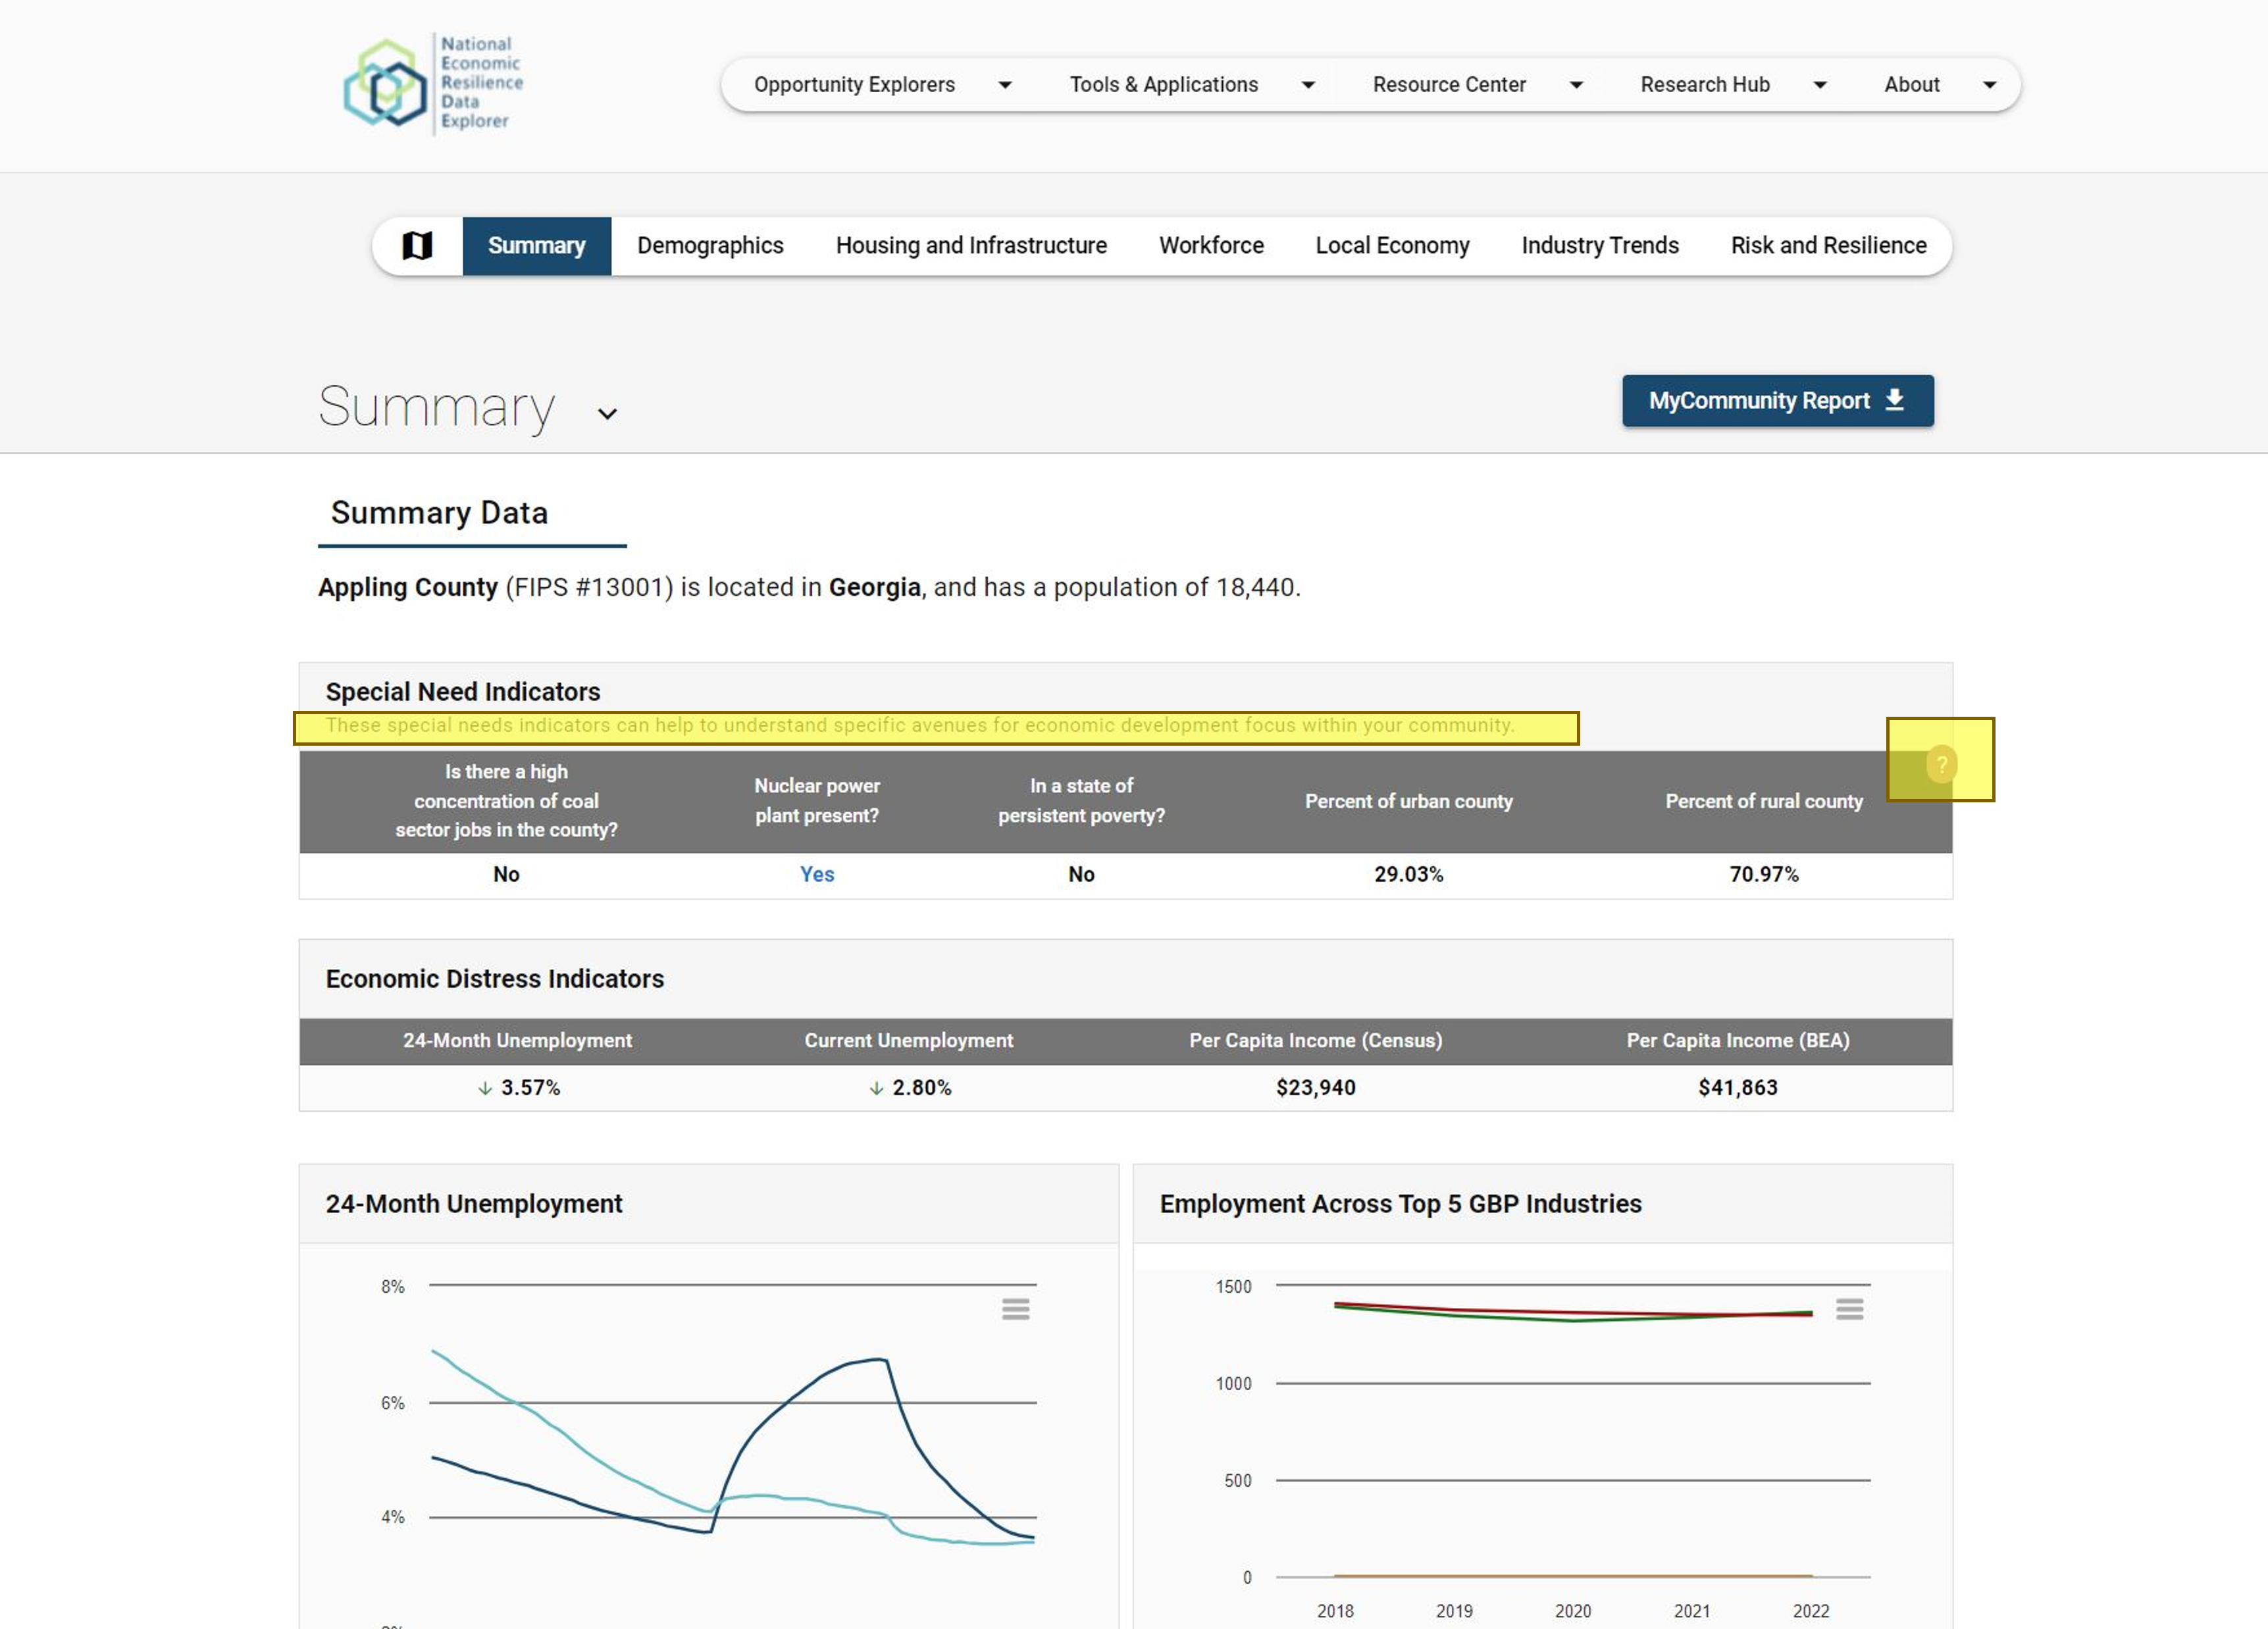This screenshot has height=1629, width=2268.
Task: Open the Local Economy tab
Action: [x=1392, y=246]
